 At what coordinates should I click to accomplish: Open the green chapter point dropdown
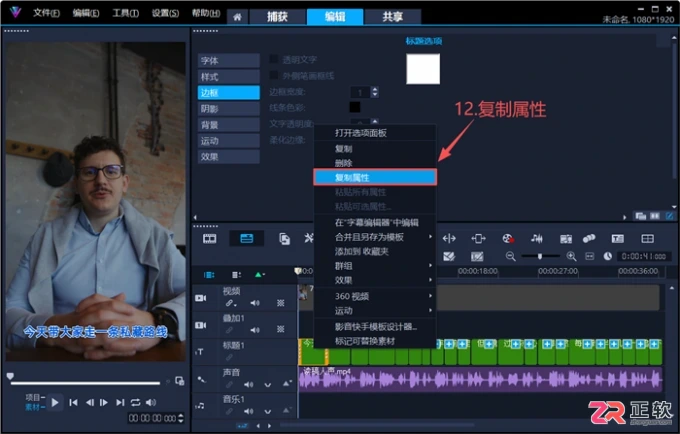260,275
